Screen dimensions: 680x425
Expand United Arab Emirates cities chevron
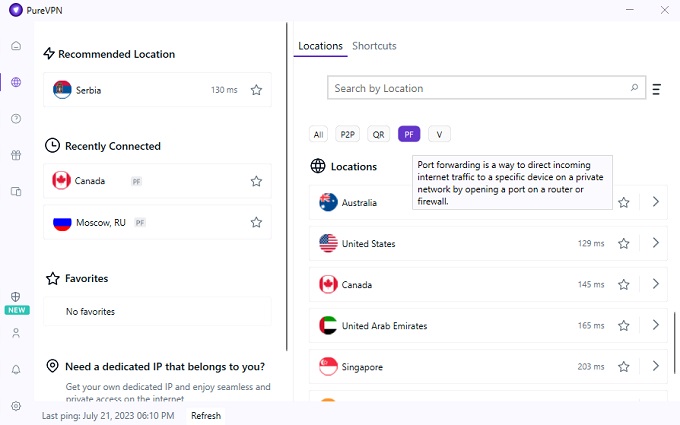coord(656,324)
